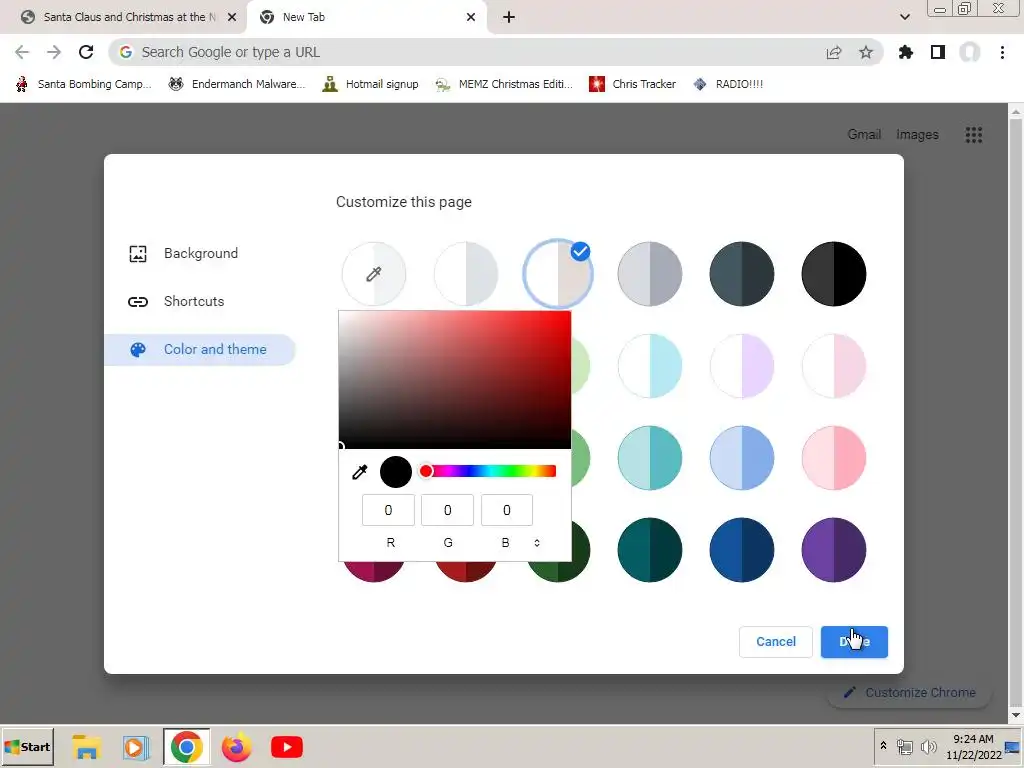Select the New Tab tab
The width and height of the screenshot is (1024, 768).
[367, 18]
